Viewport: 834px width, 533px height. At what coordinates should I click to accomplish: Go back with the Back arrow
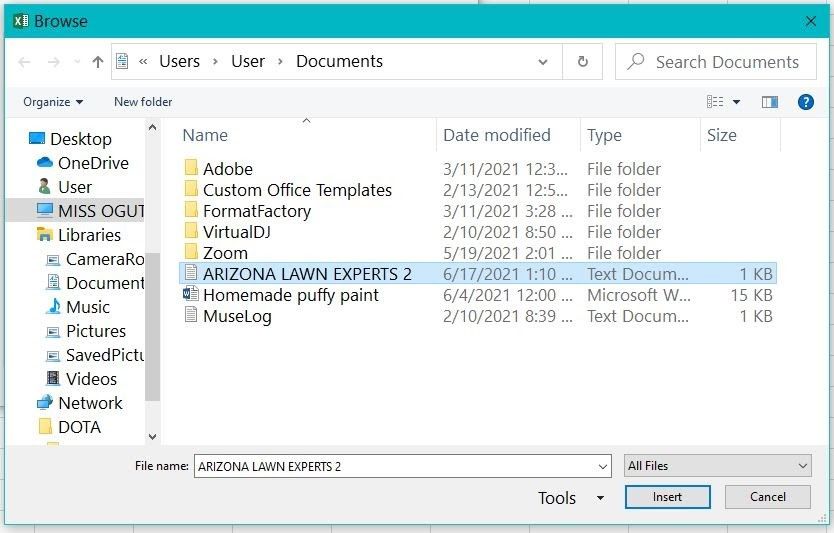[x=24, y=62]
